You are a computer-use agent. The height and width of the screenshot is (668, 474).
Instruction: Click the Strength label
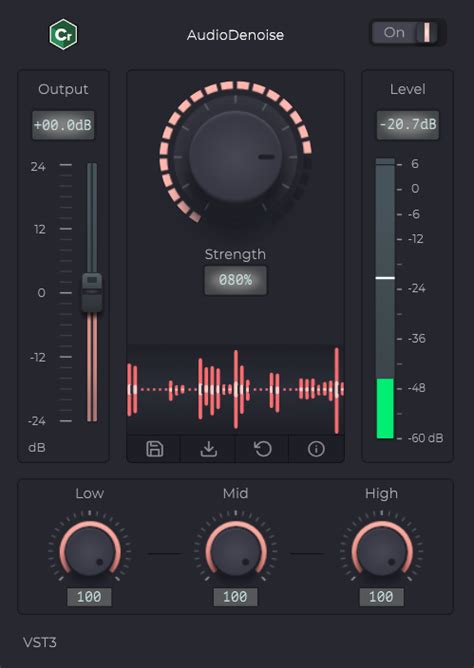(235, 254)
